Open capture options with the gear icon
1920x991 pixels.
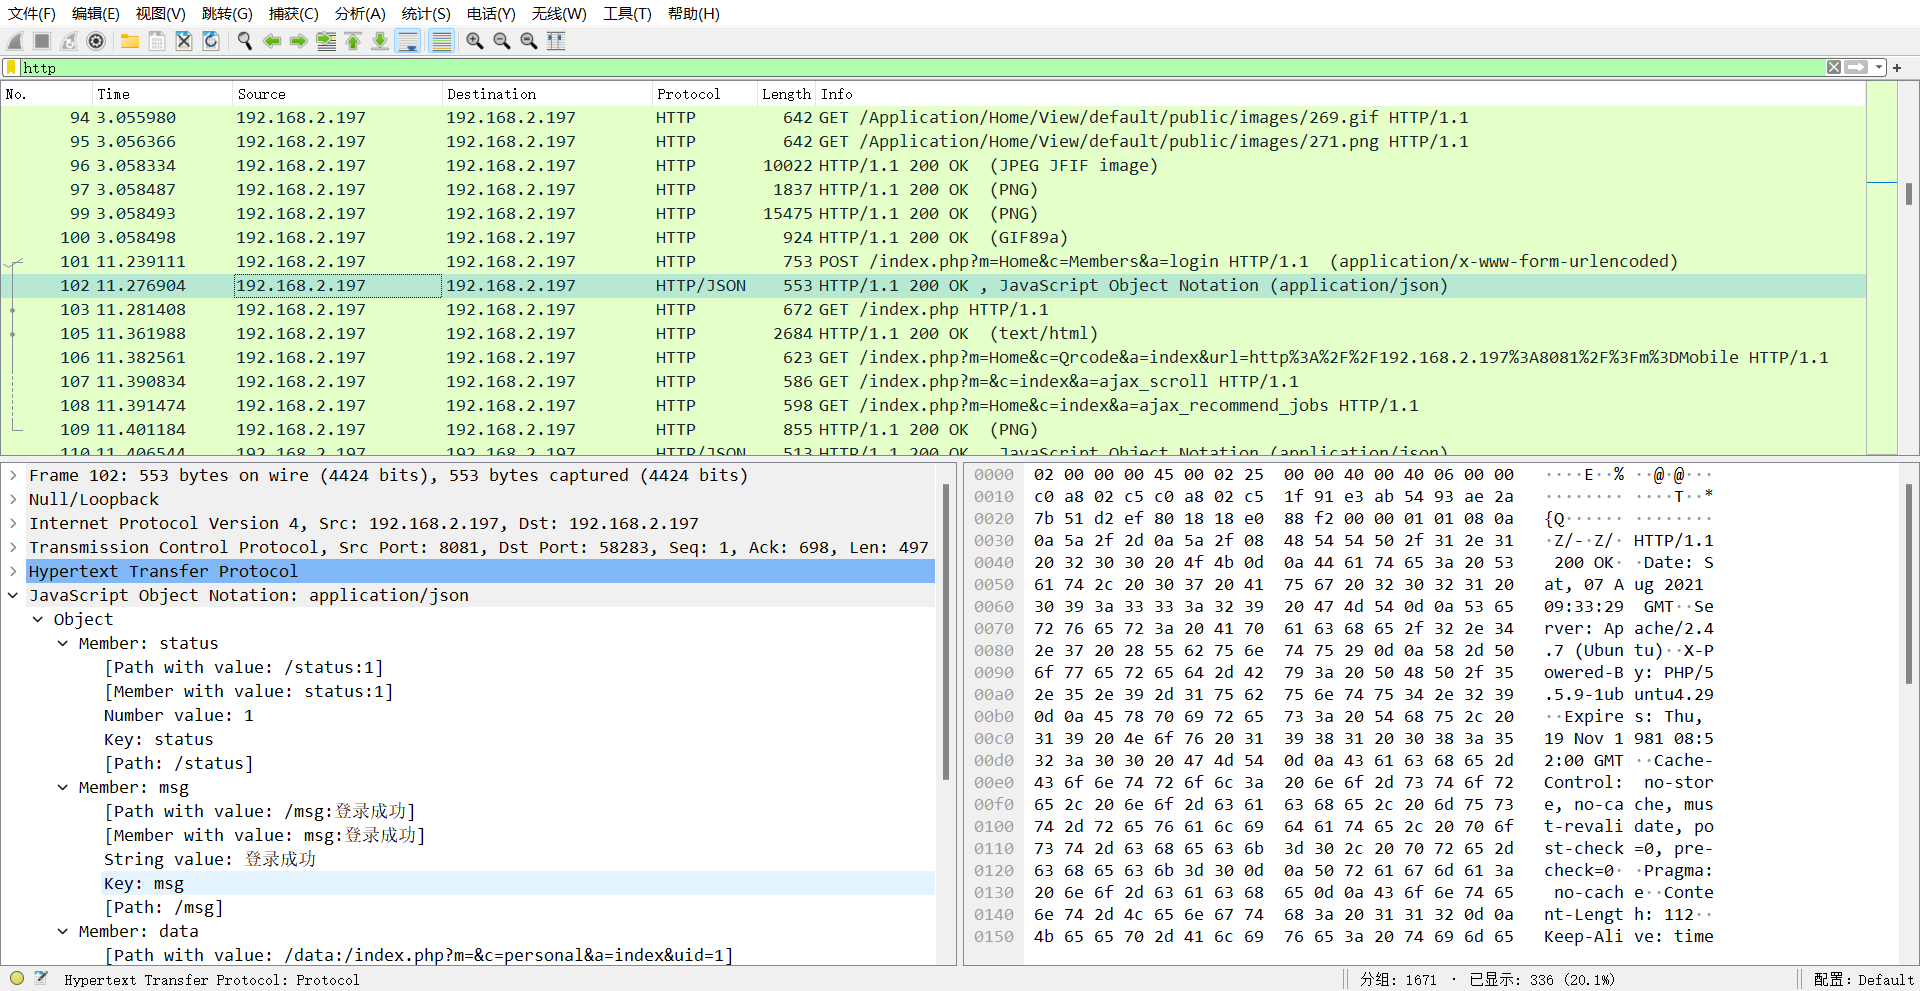tap(96, 41)
